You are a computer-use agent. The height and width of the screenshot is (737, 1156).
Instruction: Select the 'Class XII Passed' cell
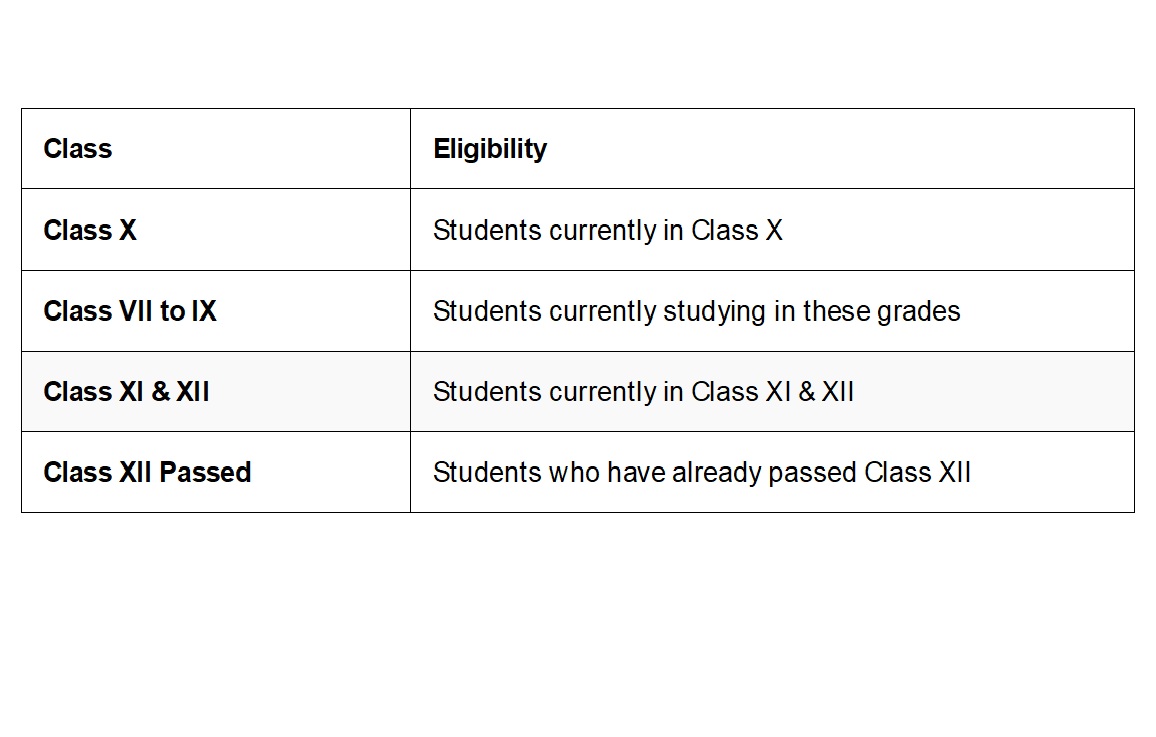pyautogui.click(x=216, y=472)
